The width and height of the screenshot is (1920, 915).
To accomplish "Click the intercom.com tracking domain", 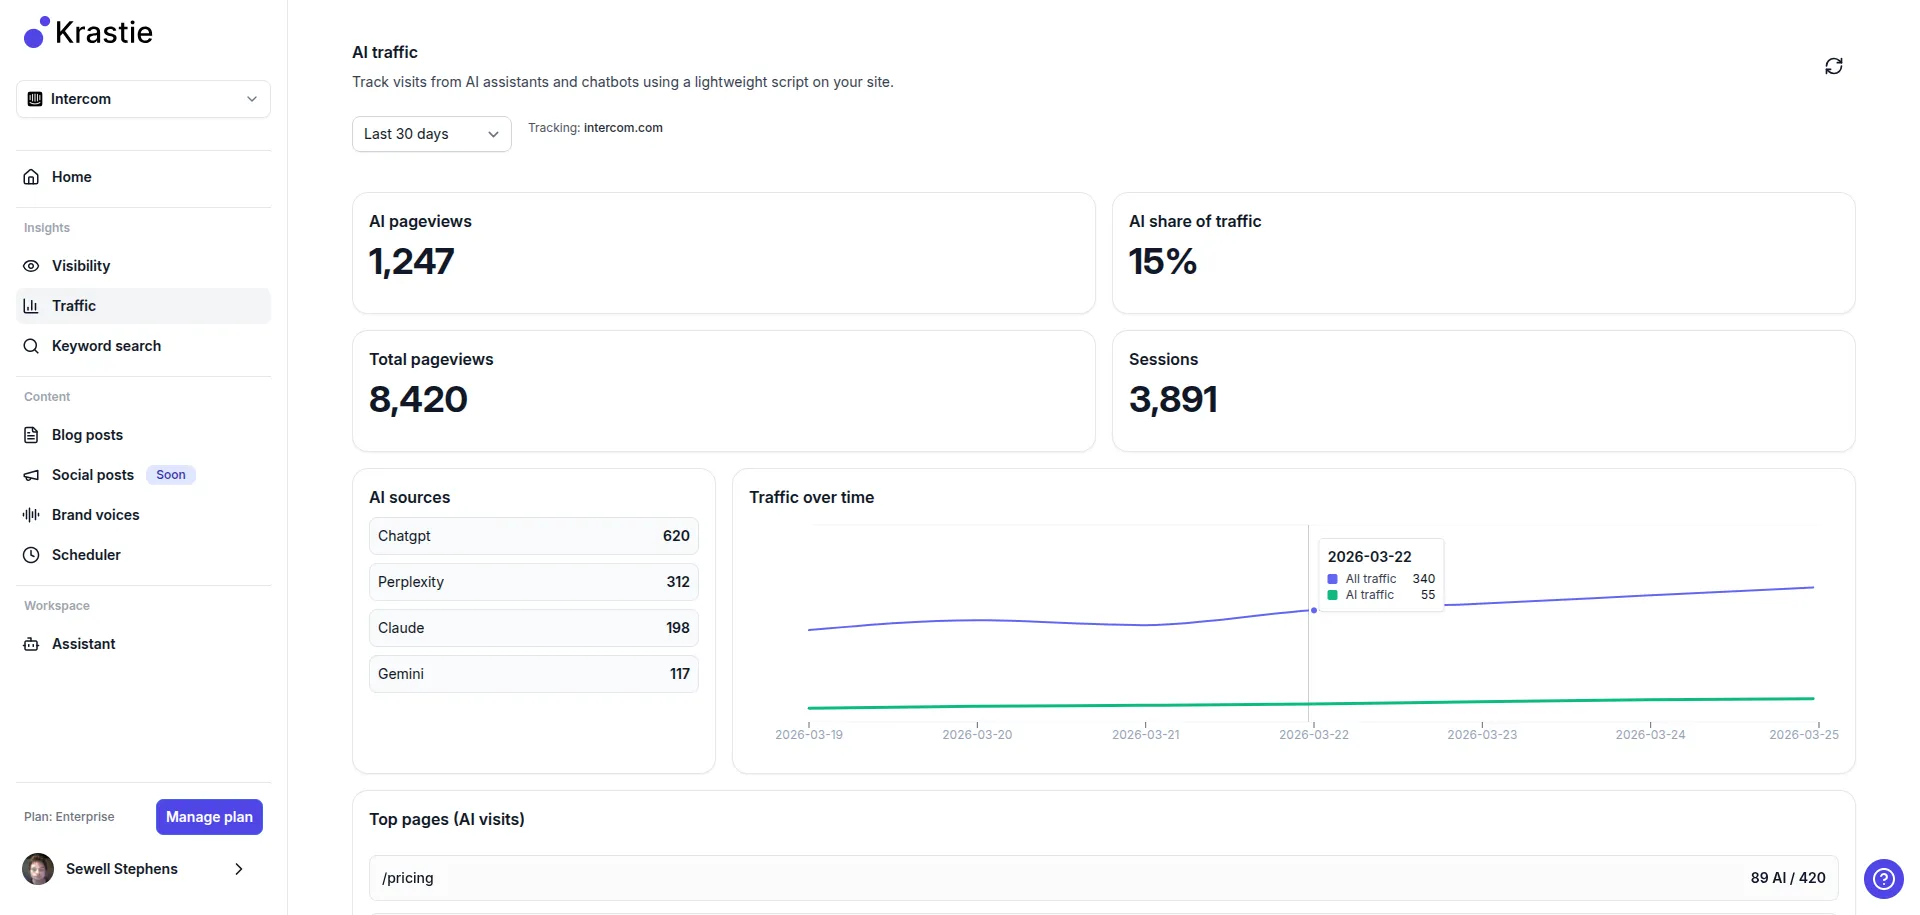I will [x=623, y=128].
